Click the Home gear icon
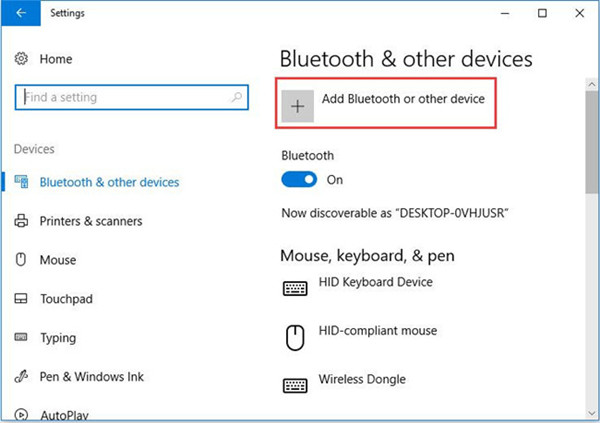The height and width of the screenshot is (423, 600). (x=21, y=59)
